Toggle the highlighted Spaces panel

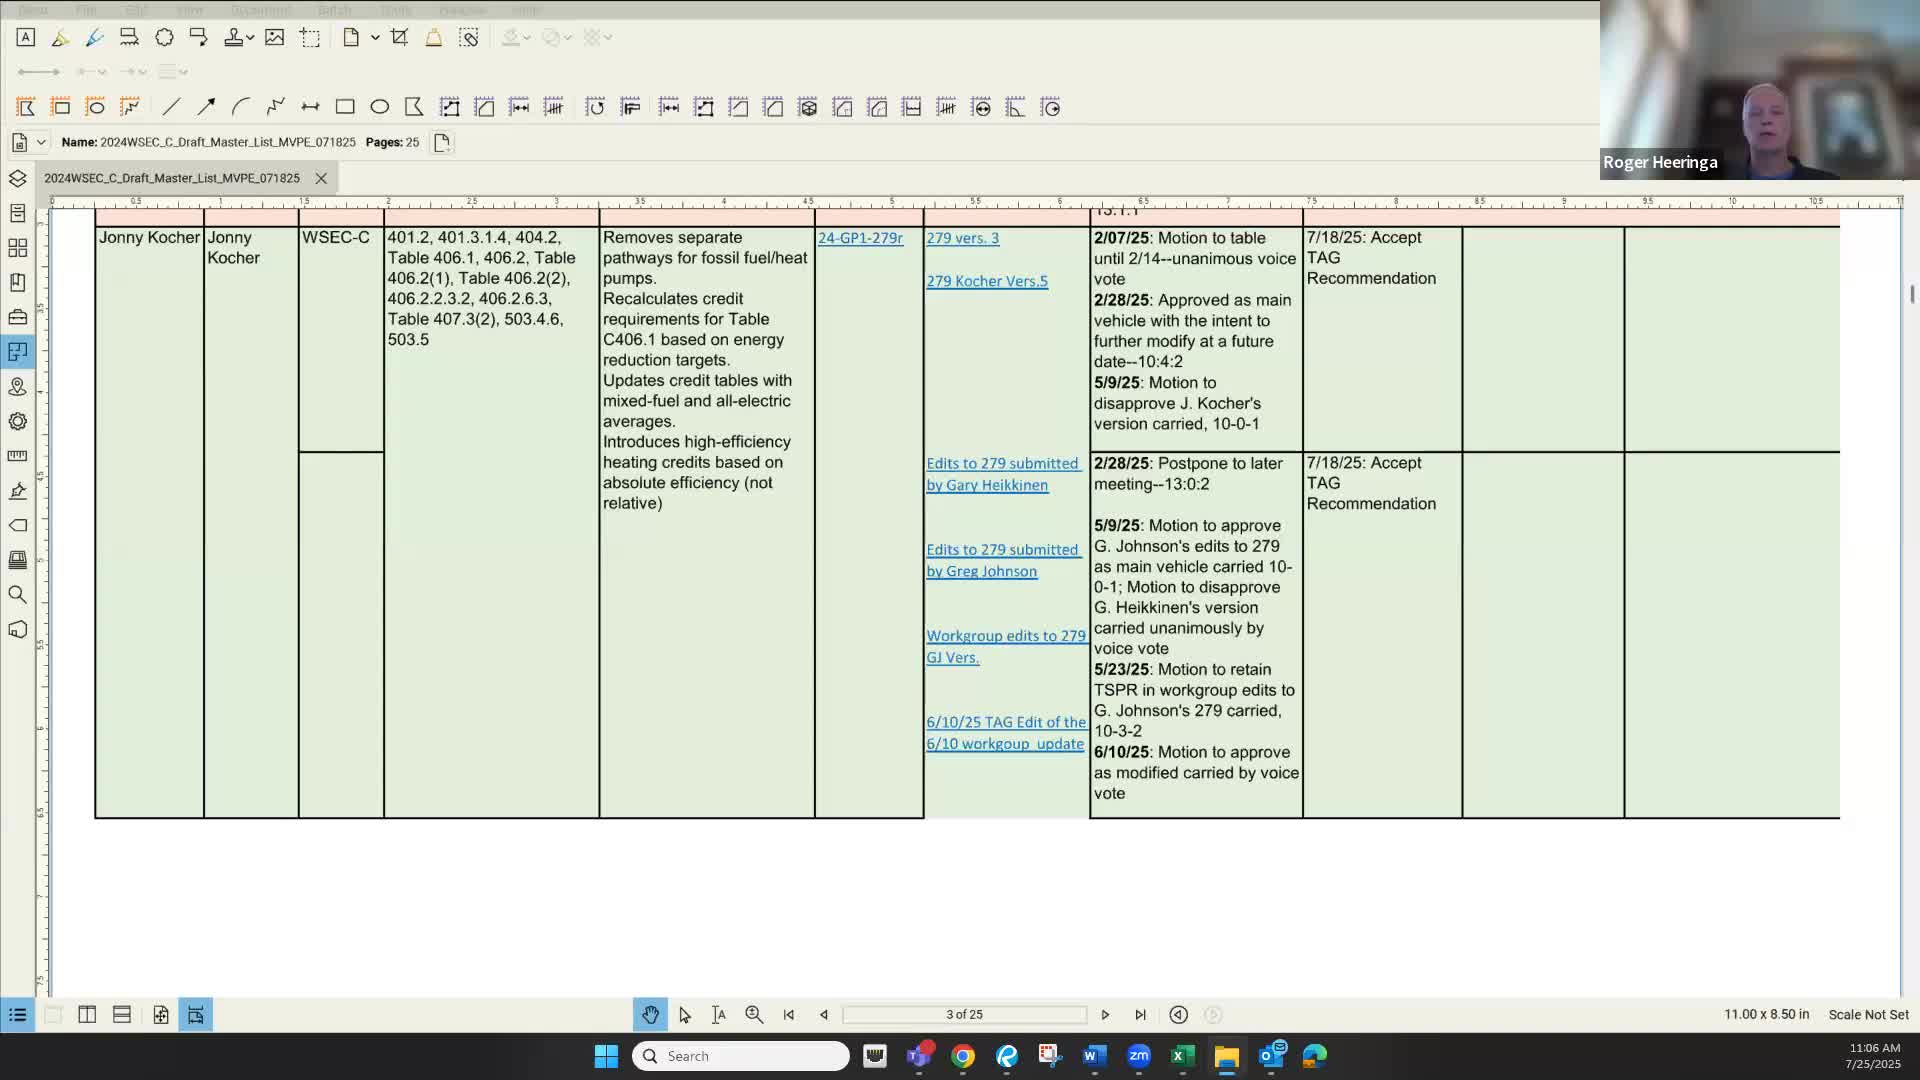(17, 351)
